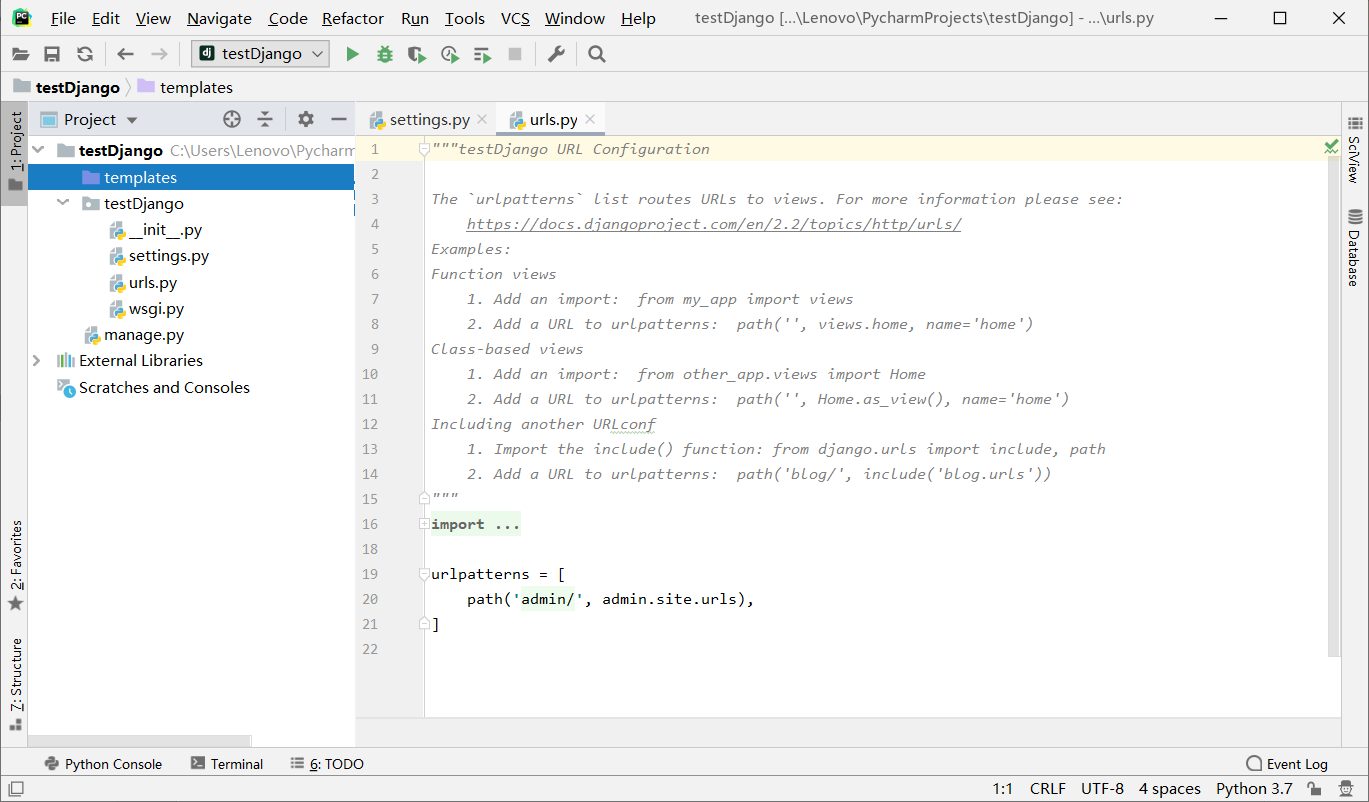Open the 6: TODO tool window
The width and height of the screenshot is (1369, 802).
(327, 763)
